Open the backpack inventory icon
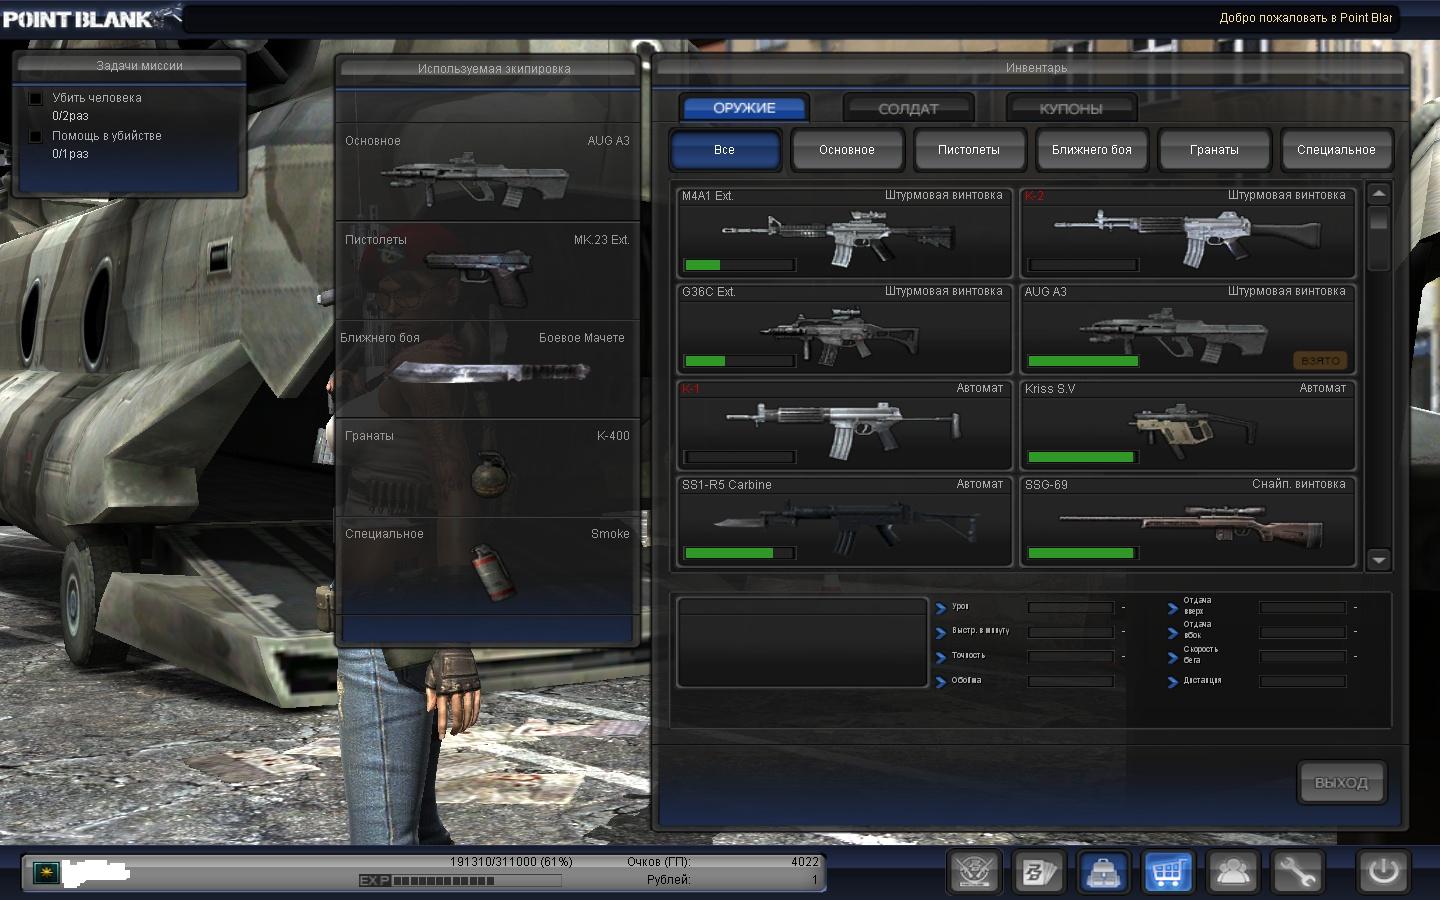This screenshot has width=1440, height=900. [1104, 872]
